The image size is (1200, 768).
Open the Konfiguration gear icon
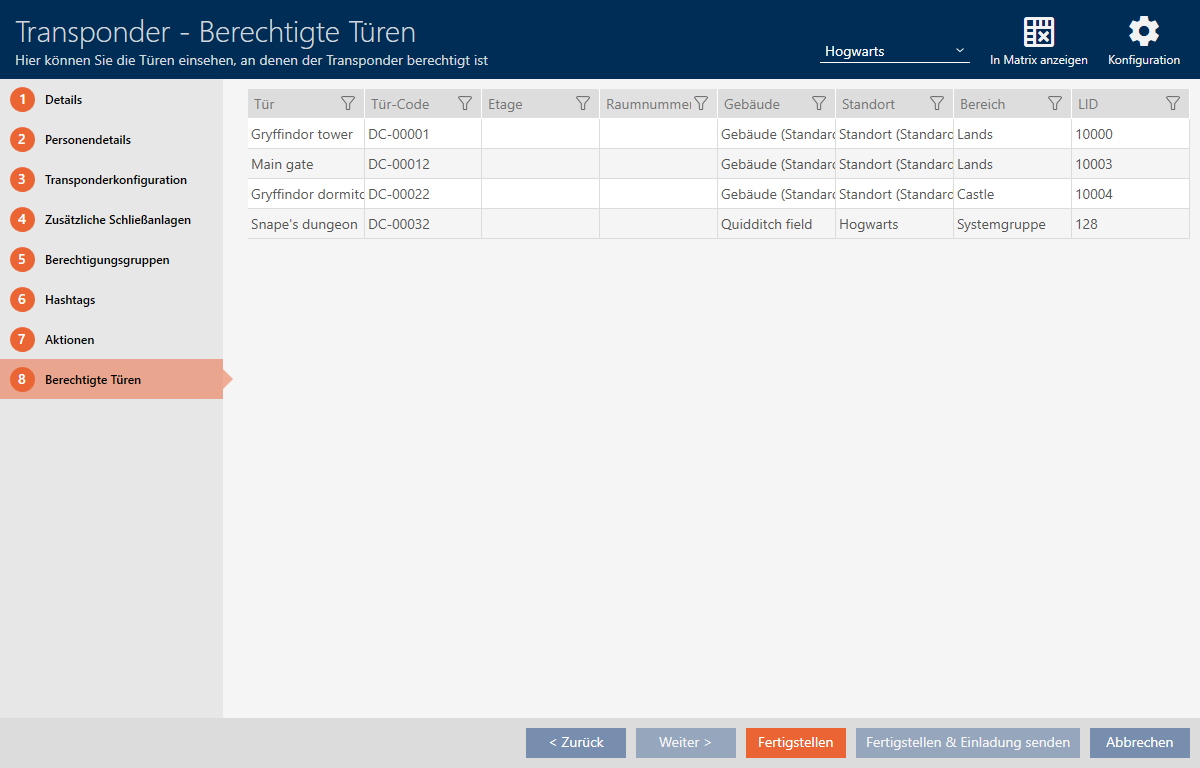(x=1143, y=32)
